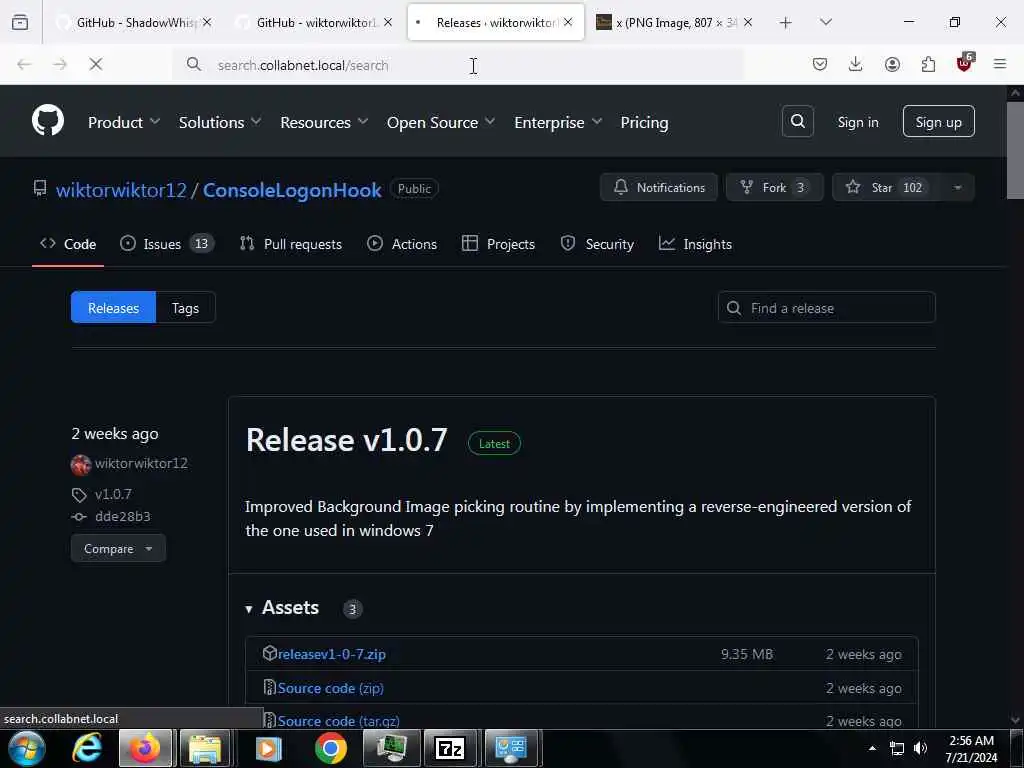This screenshot has height=768, width=1024.
Task: Fork the ConsoleLogonHook repository
Action: click(x=775, y=187)
